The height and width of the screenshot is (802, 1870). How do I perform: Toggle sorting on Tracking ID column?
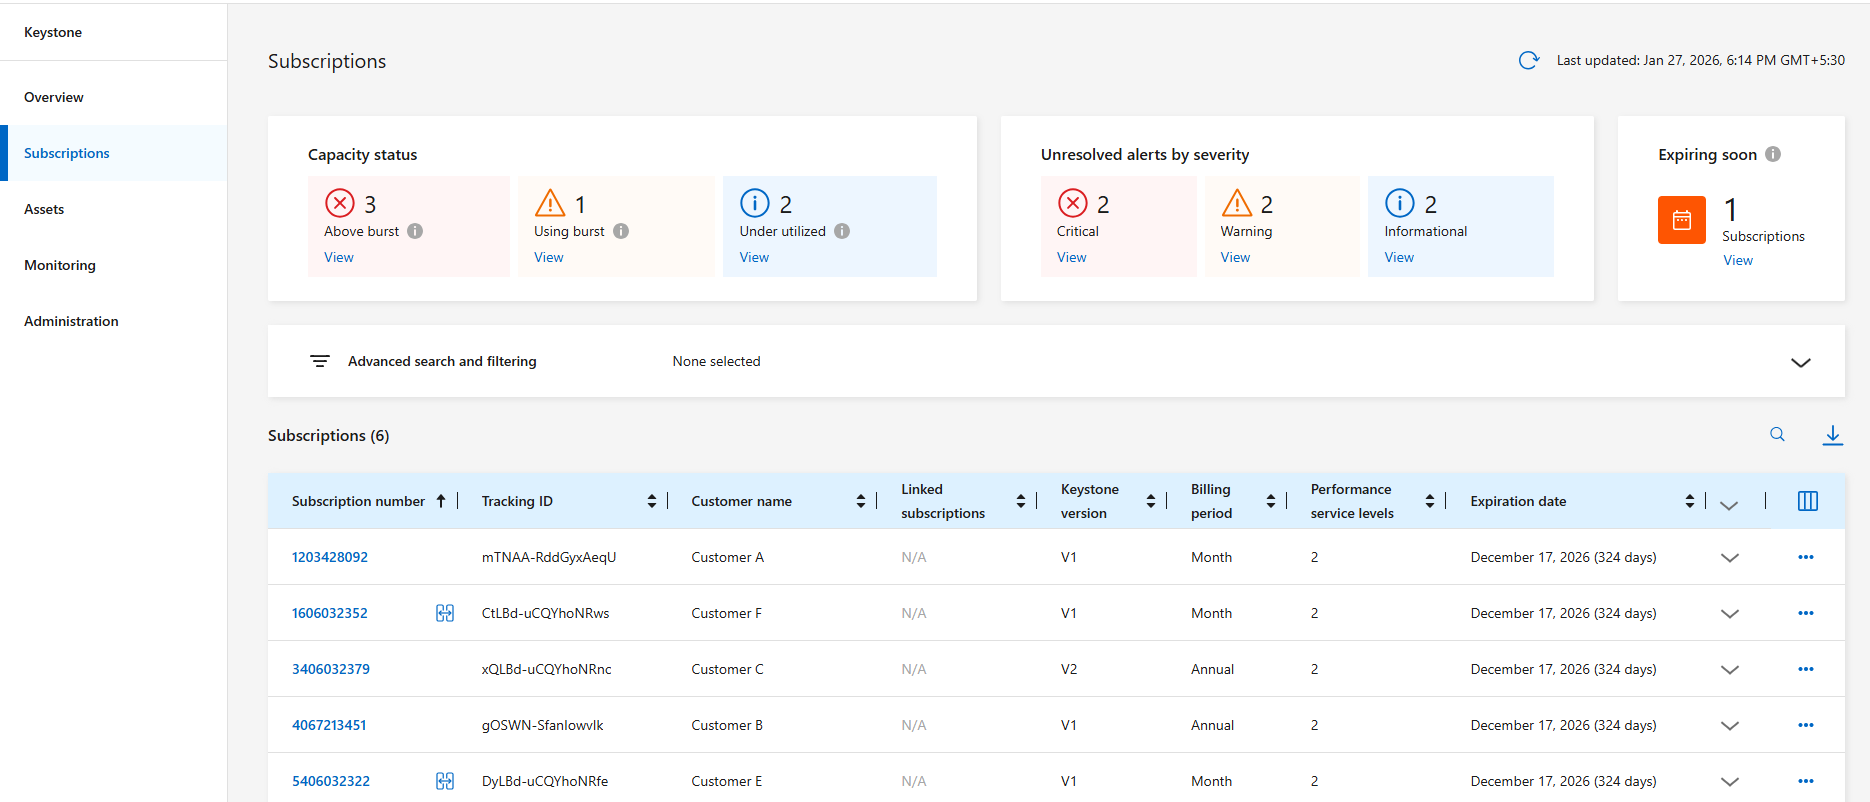point(651,501)
